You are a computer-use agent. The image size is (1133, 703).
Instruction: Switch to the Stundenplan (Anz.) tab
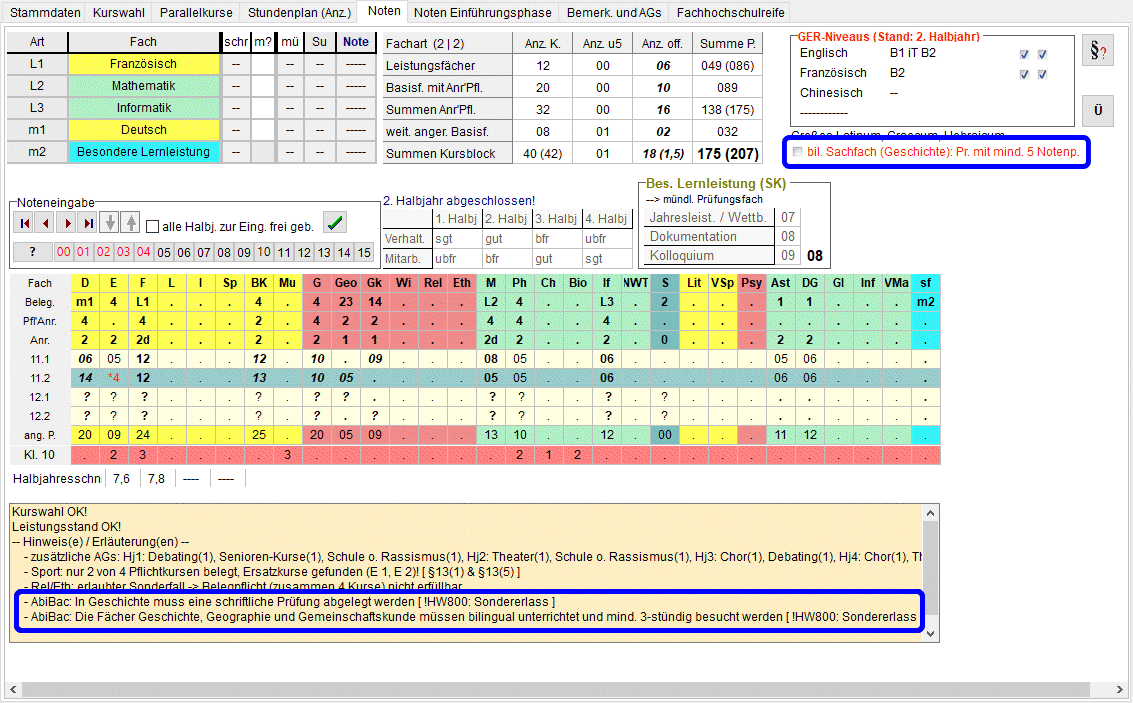298,13
